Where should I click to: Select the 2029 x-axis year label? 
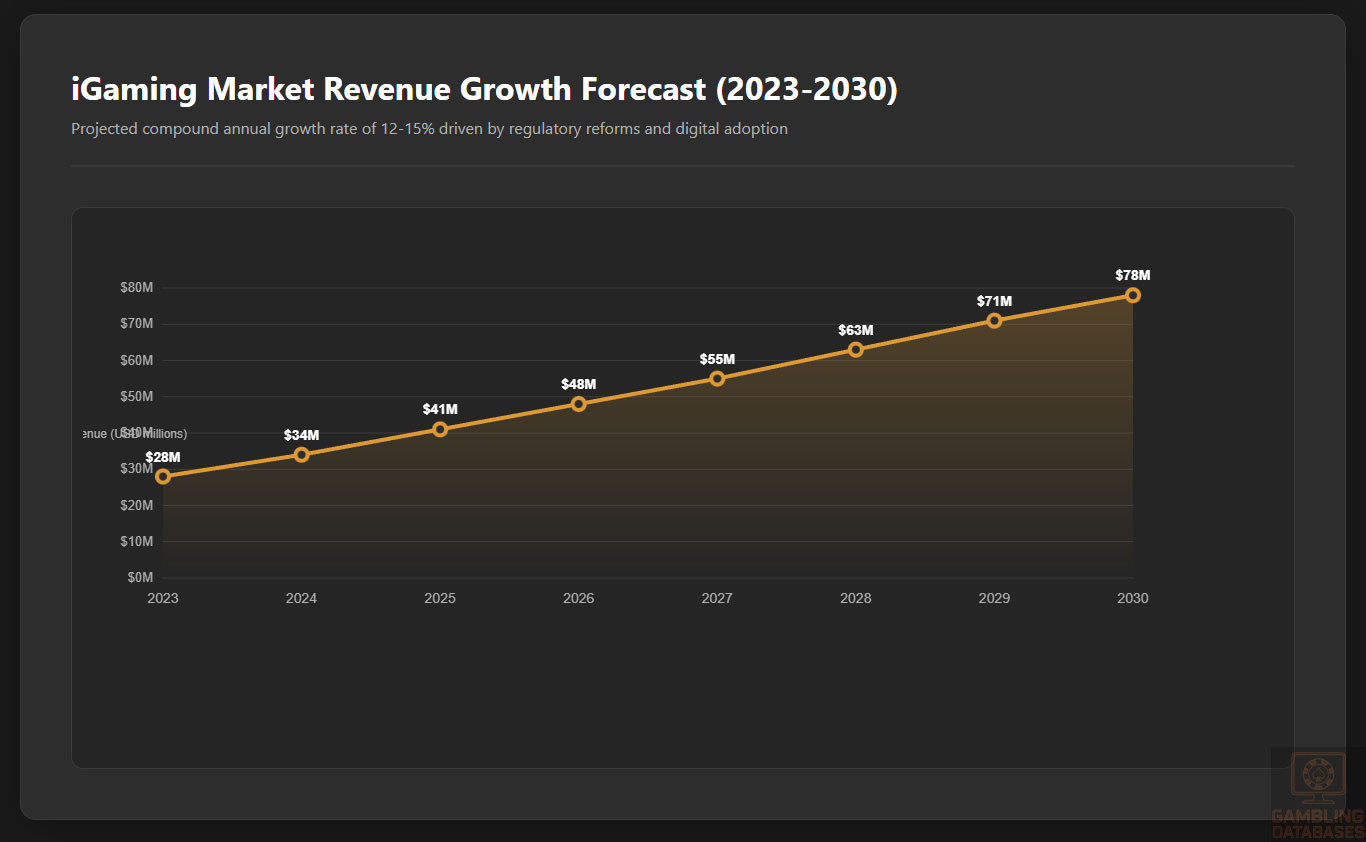coord(994,598)
